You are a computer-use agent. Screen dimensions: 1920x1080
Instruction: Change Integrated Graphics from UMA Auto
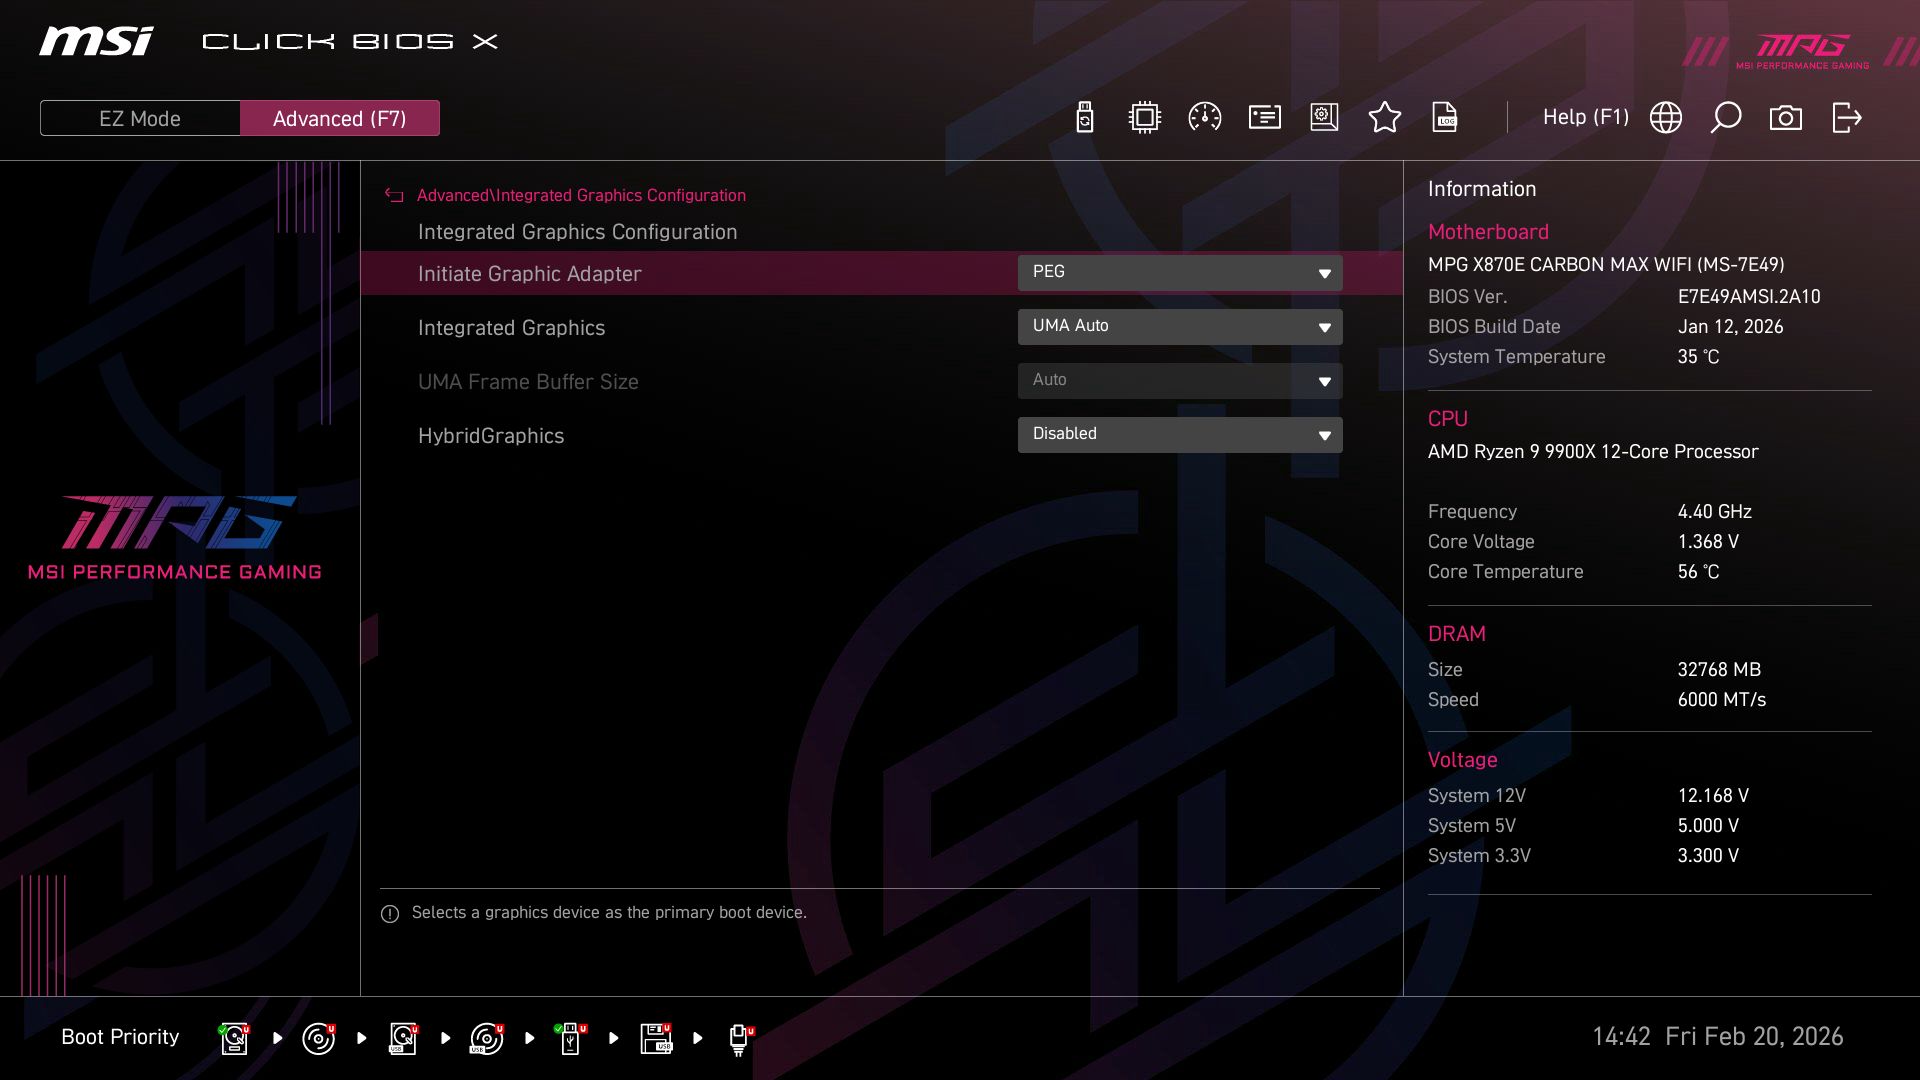[1180, 326]
